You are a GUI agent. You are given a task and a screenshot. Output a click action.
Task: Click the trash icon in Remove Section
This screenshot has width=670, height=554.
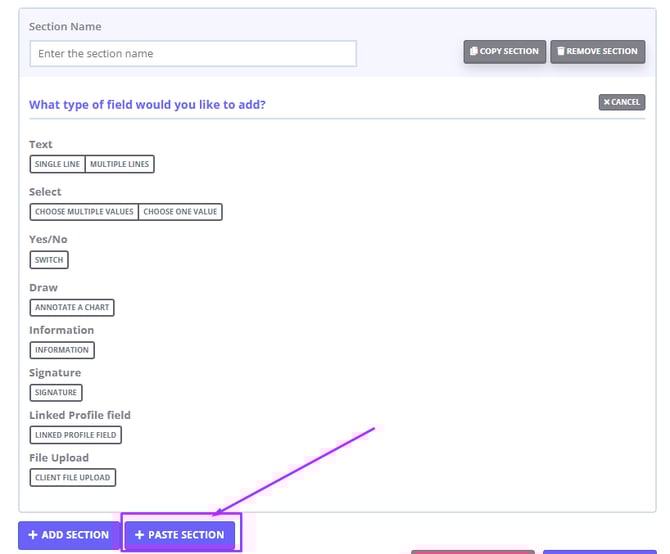click(561, 51)
